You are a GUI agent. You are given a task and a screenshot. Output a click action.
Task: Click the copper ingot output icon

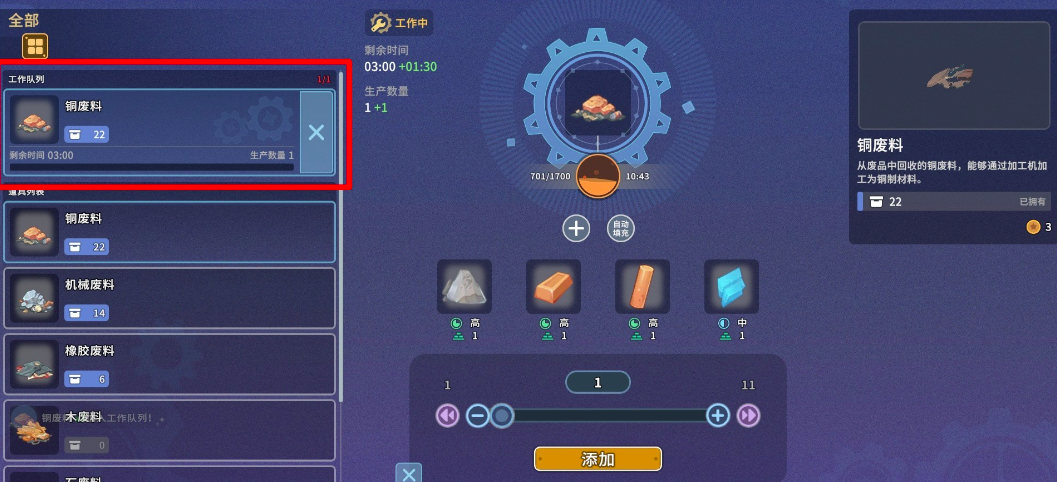553,287
